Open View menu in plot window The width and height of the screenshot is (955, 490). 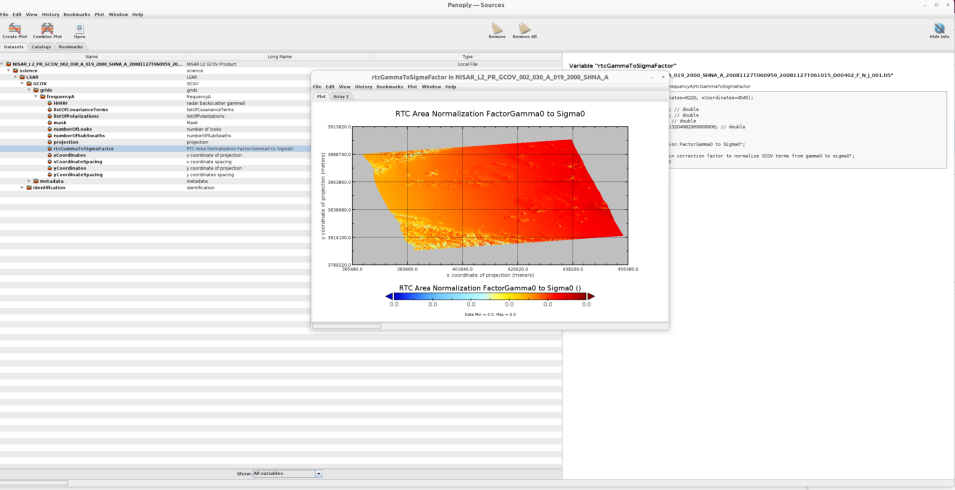click(x=345, y=87)
